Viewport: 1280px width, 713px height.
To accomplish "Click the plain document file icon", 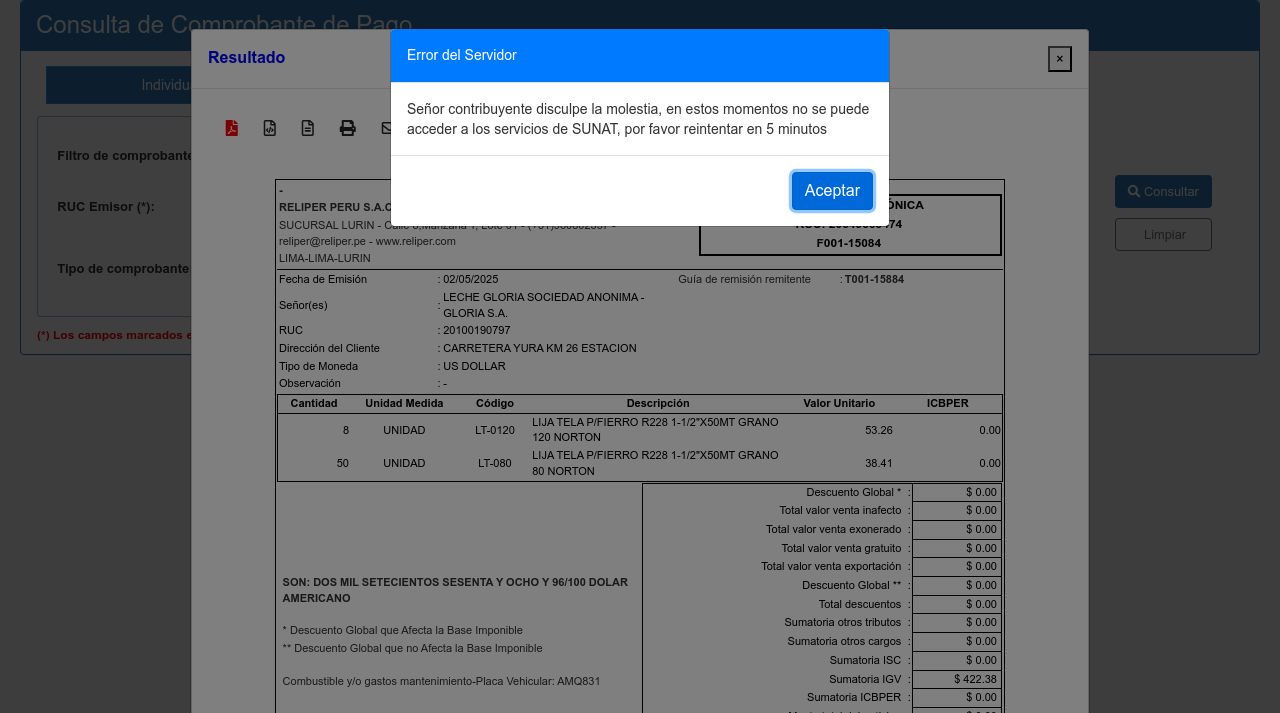I will [308, 128].
